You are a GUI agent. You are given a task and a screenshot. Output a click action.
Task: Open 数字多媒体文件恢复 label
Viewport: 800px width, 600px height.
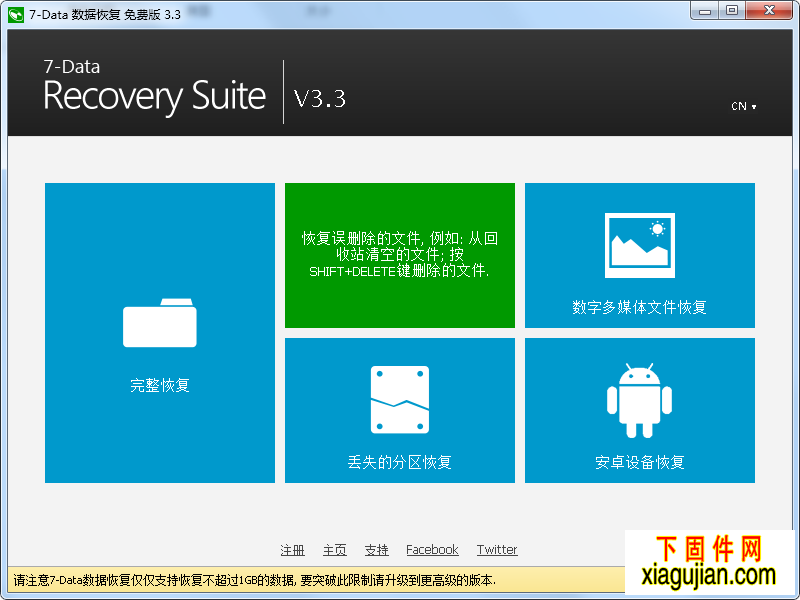(x=639, y=307)
